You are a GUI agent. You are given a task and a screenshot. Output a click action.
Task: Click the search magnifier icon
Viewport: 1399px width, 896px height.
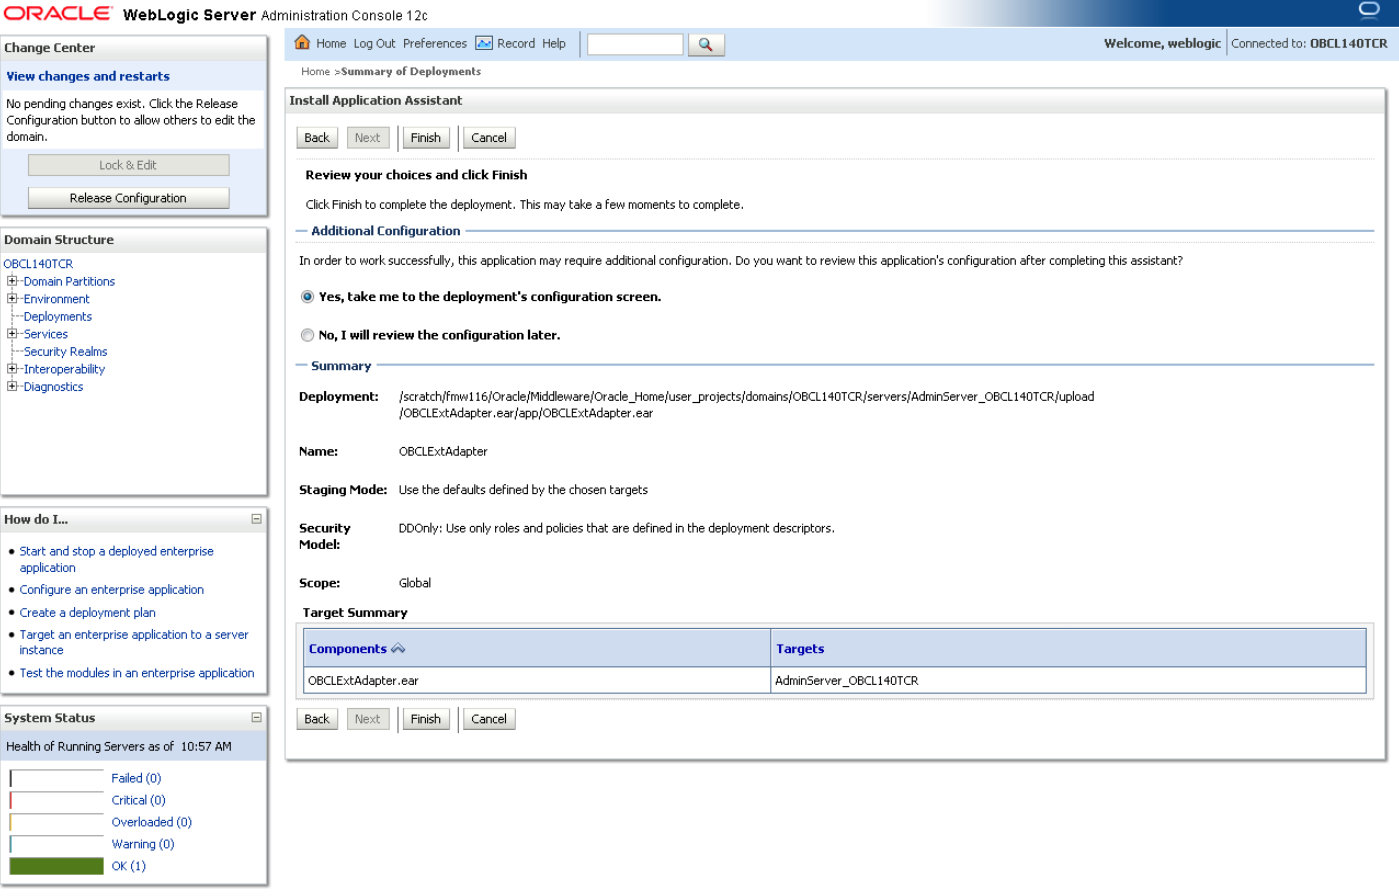click(x=706, y=43)
